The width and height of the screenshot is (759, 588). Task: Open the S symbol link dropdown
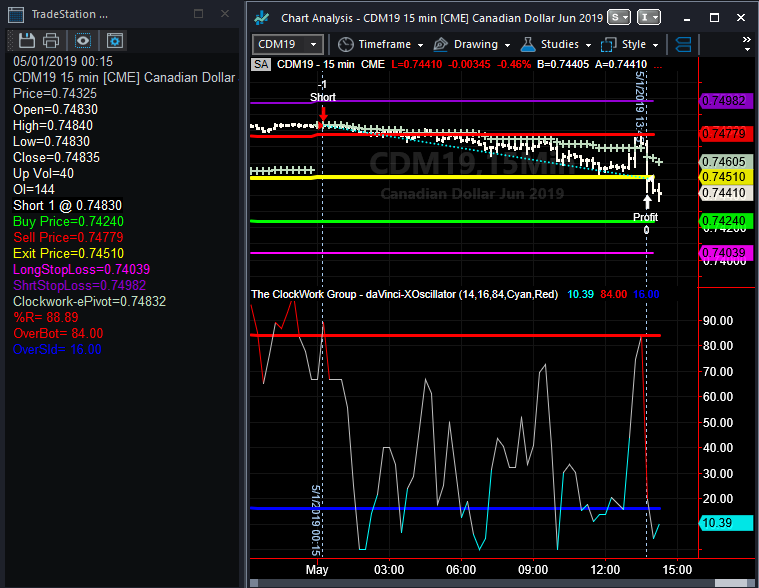(619, 17)
